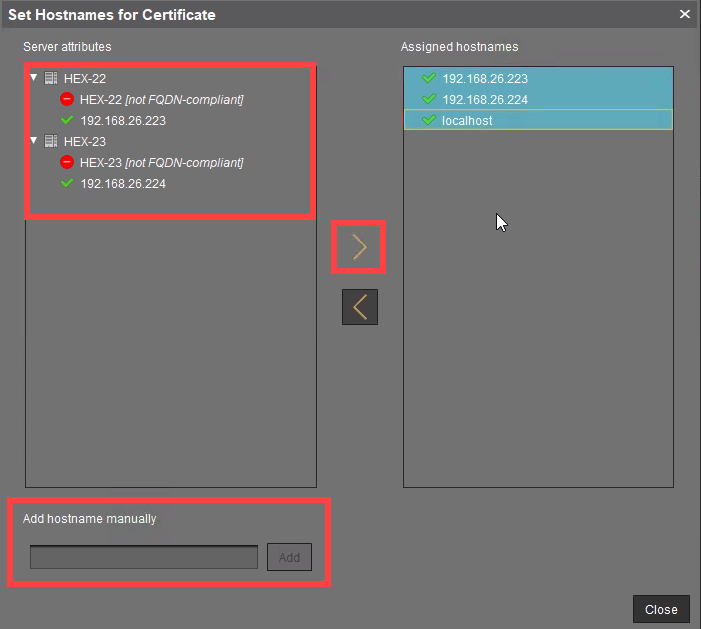
Task: Select 192.168.26.224 in Assigned hostnames list
Action: tap(485, 99)
